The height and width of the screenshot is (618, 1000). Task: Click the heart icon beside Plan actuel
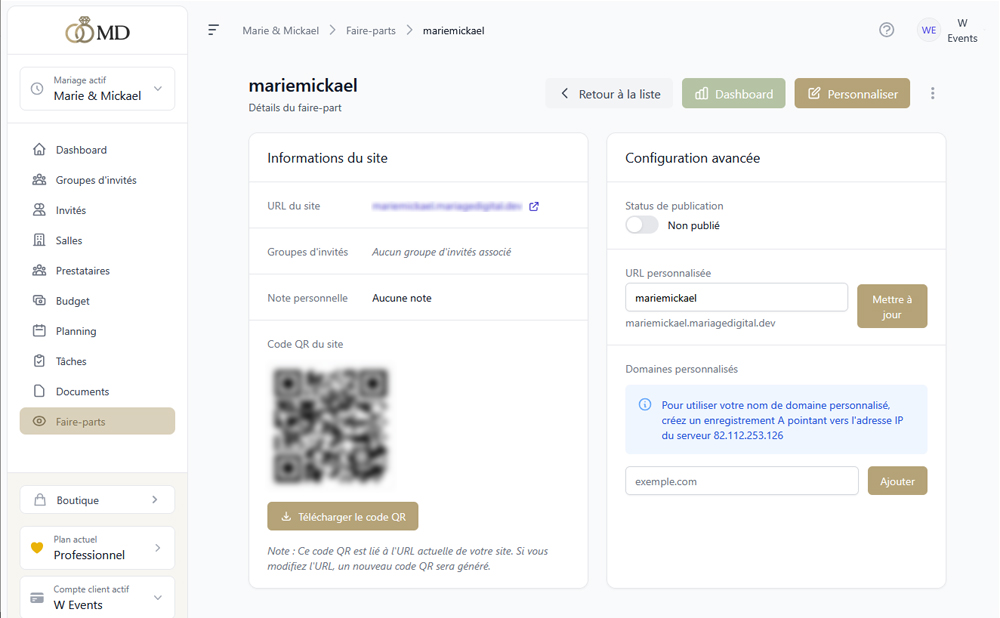(x=37, y=548)
